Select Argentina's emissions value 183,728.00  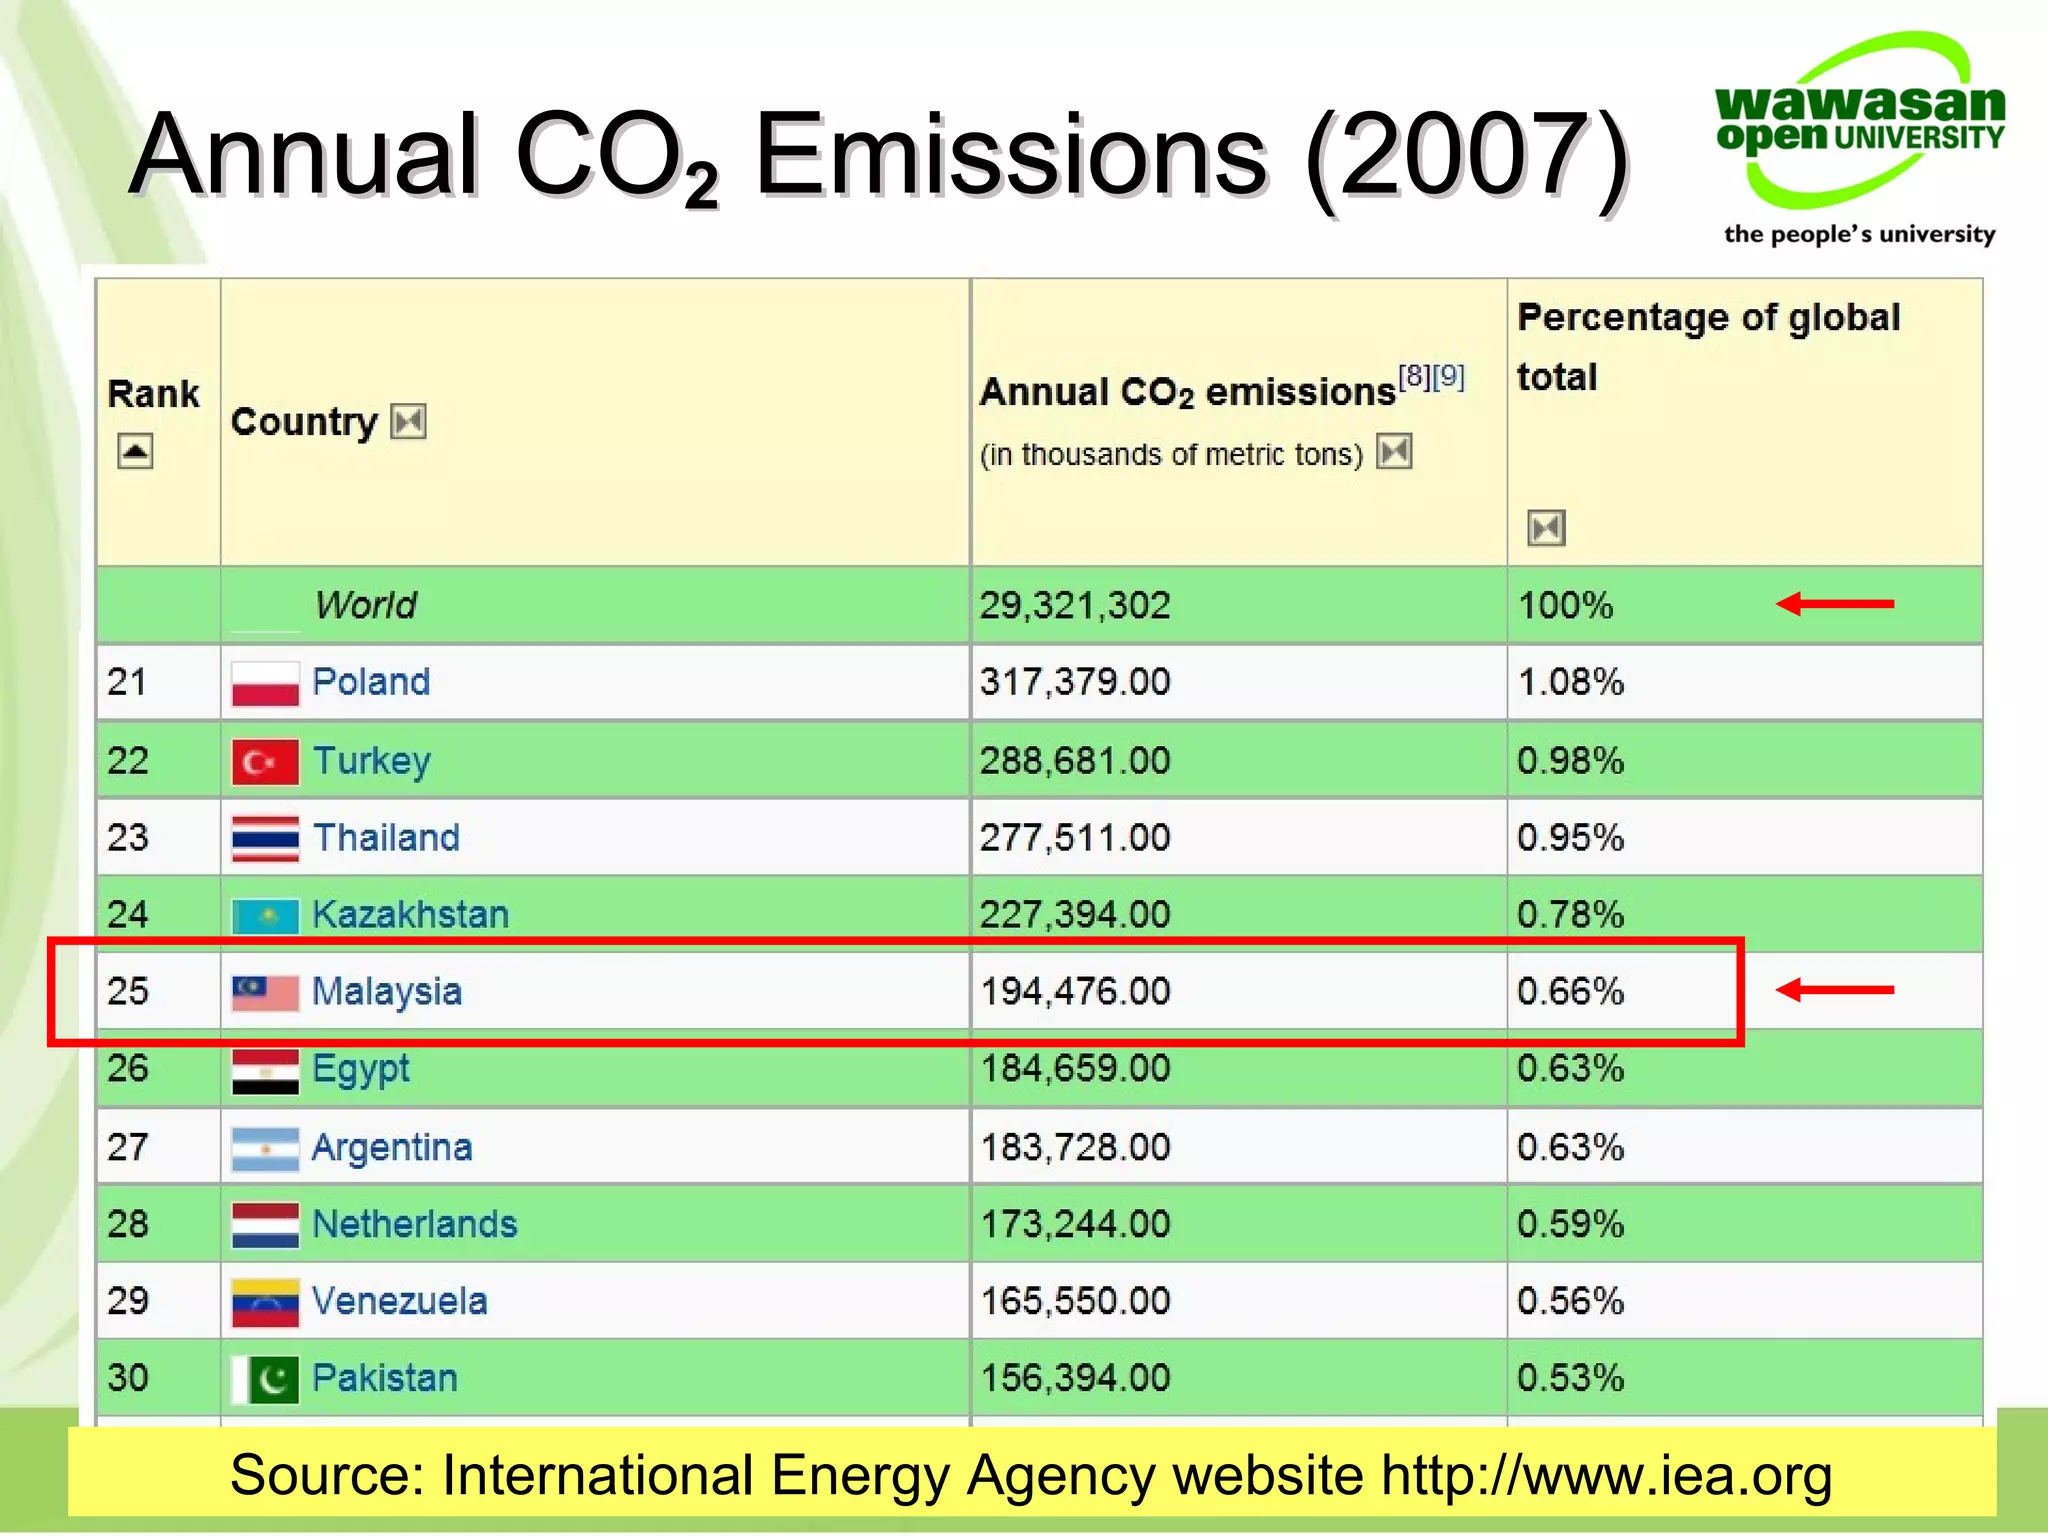click(1075, 1147)
